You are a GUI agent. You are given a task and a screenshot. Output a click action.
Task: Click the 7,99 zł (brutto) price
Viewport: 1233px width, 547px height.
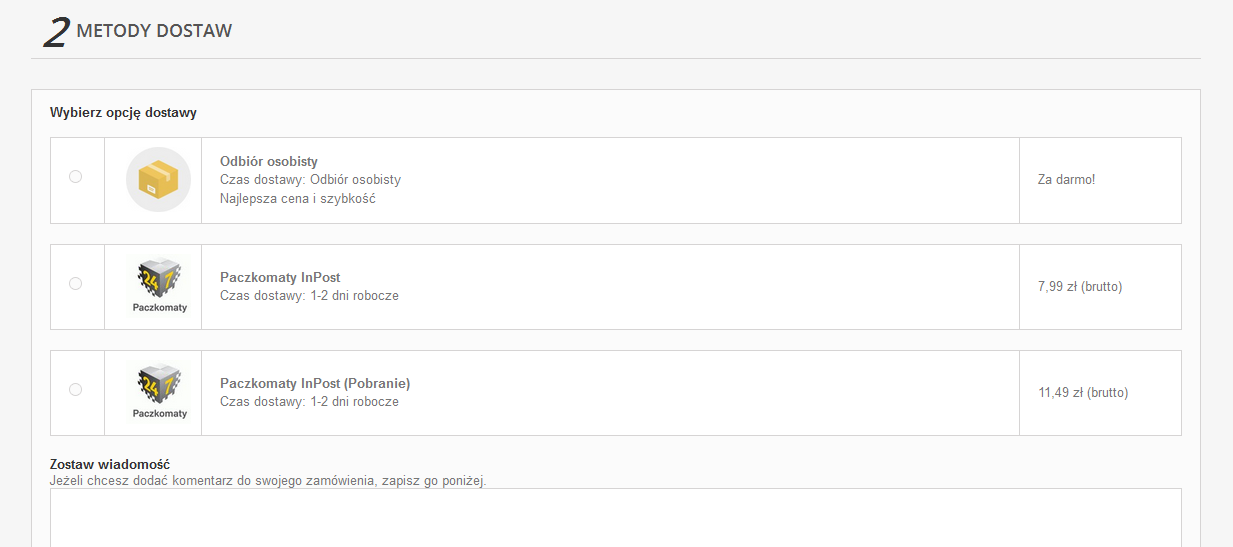point(1080,287)
